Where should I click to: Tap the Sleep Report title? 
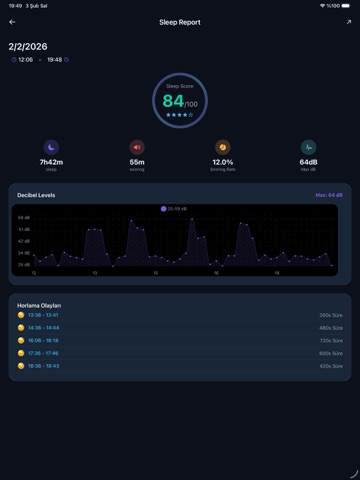coord(180,22)
